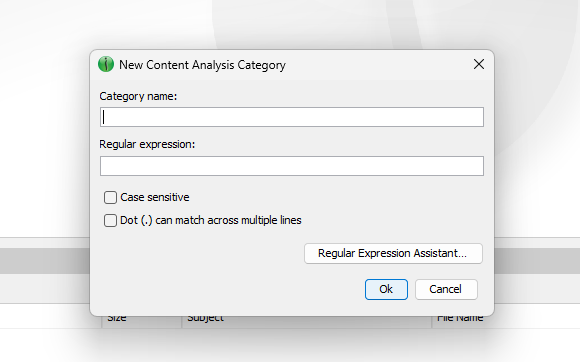
Task: Sort the list by the Size column
Action: [117, 318]
